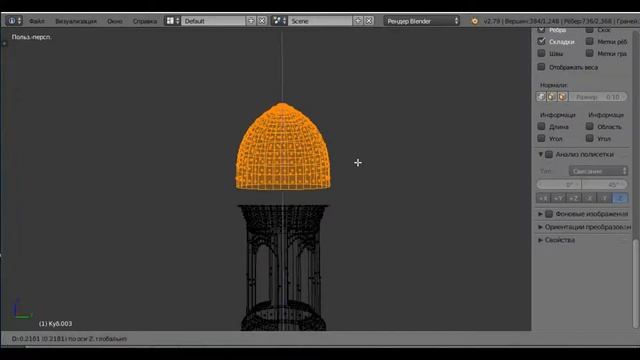Open the Рендер Blender engine dropdown
Screen dimensions: 640x360
coord(422,21)
